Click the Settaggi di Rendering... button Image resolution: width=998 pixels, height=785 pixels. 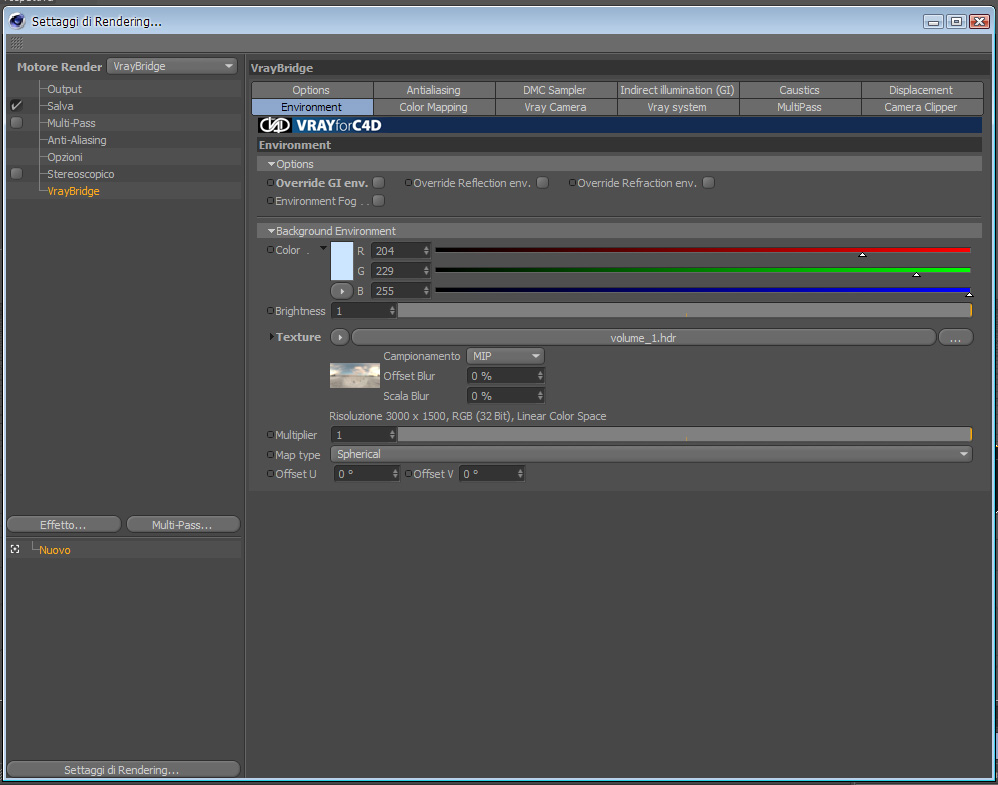(x=123, y=770)
